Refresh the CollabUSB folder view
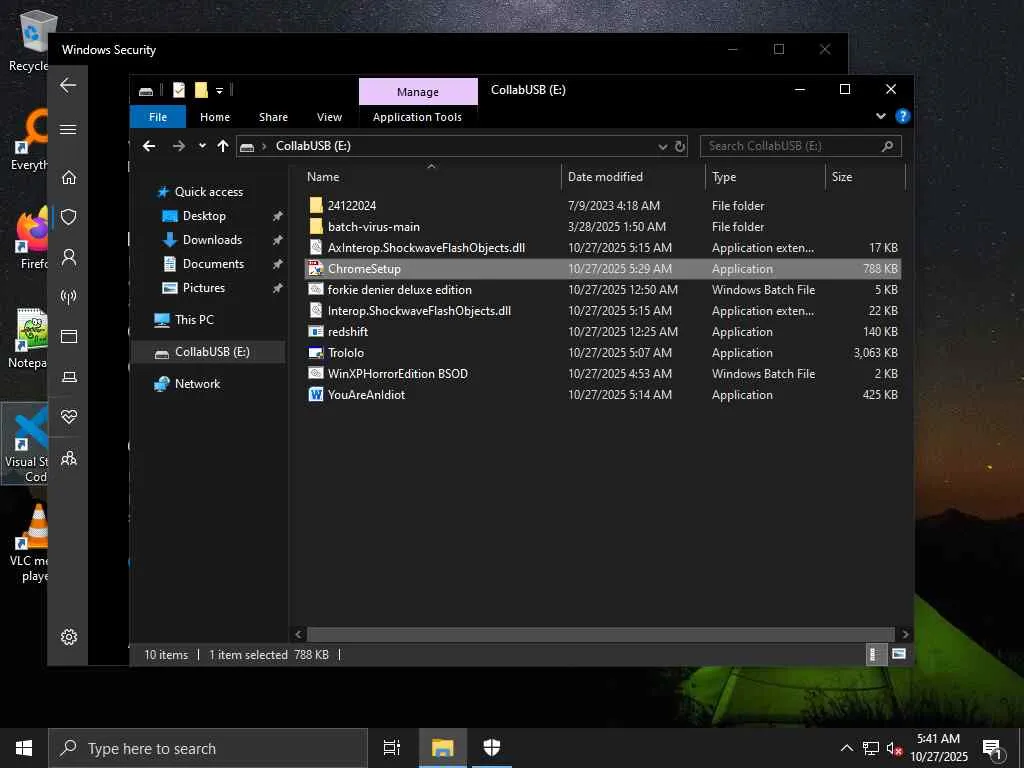The width and height of the screenshot is (1024, 768). (x=680, y=146)
